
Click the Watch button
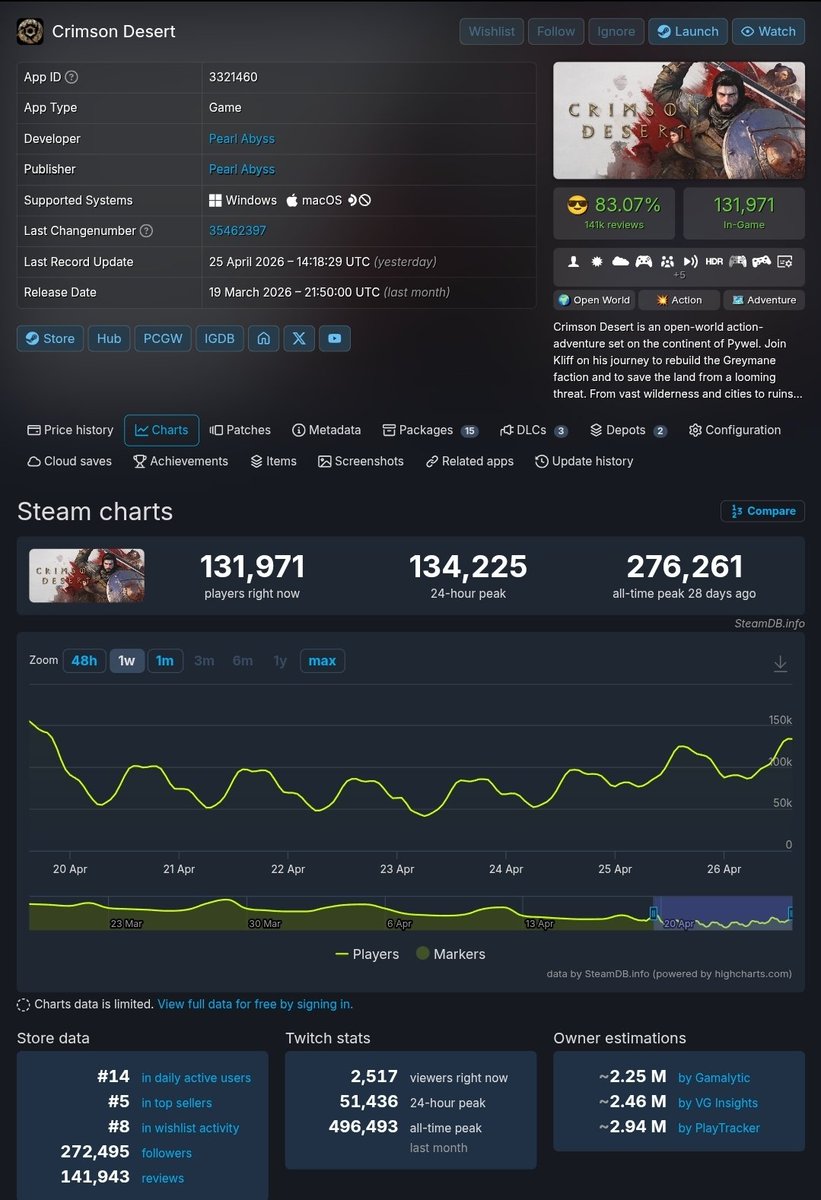769,31
